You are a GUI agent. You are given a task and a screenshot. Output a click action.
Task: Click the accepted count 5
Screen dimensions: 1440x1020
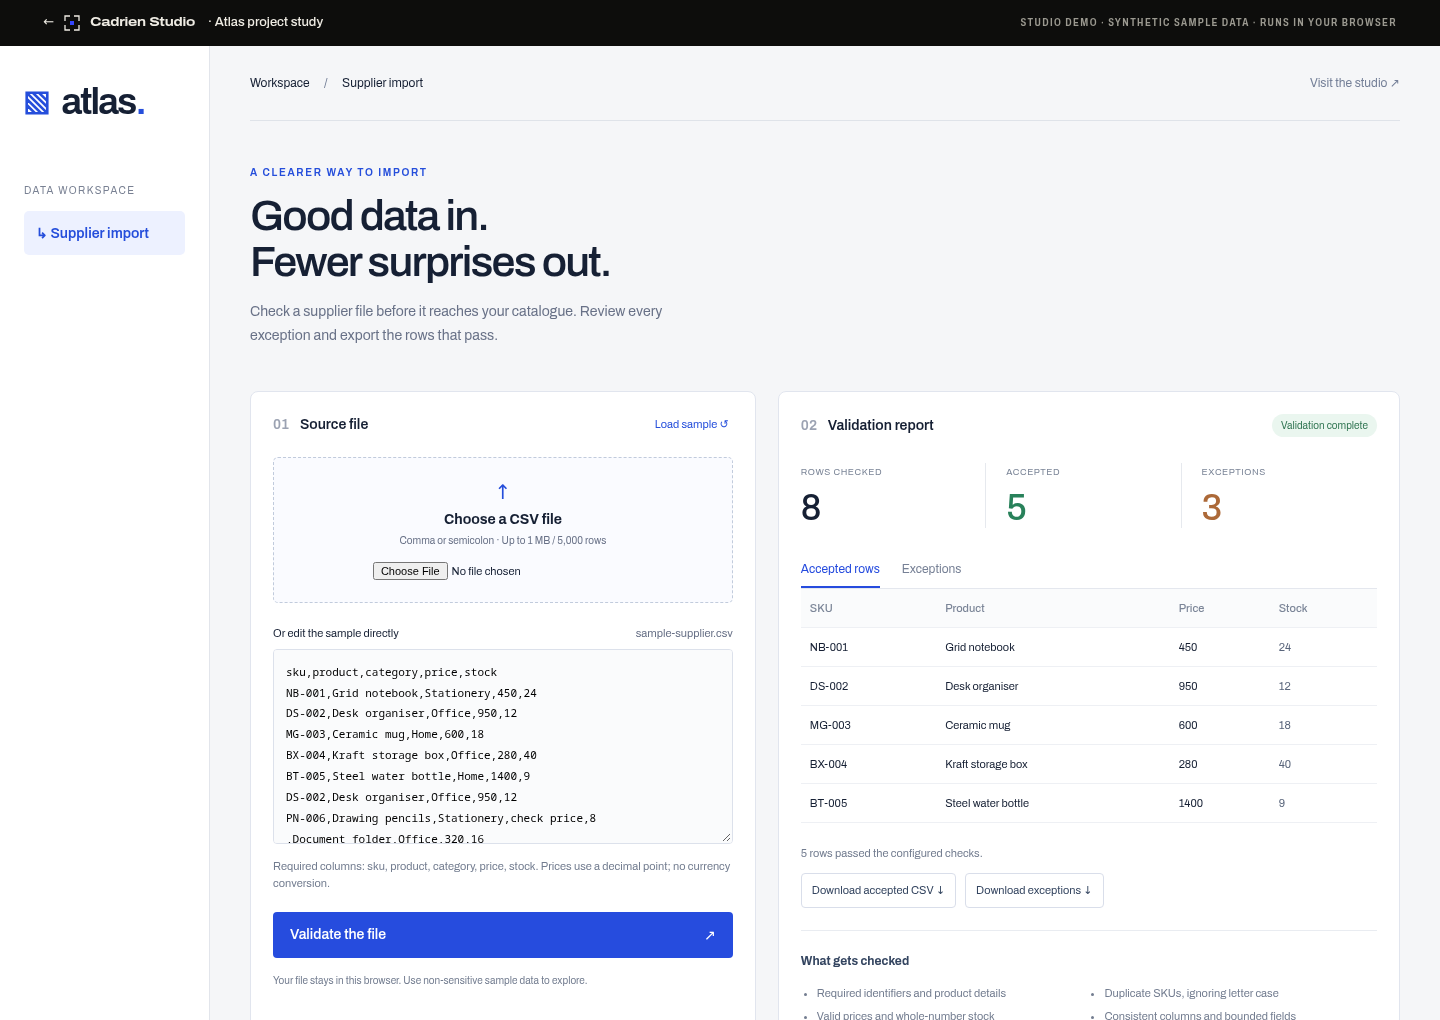1016,508
